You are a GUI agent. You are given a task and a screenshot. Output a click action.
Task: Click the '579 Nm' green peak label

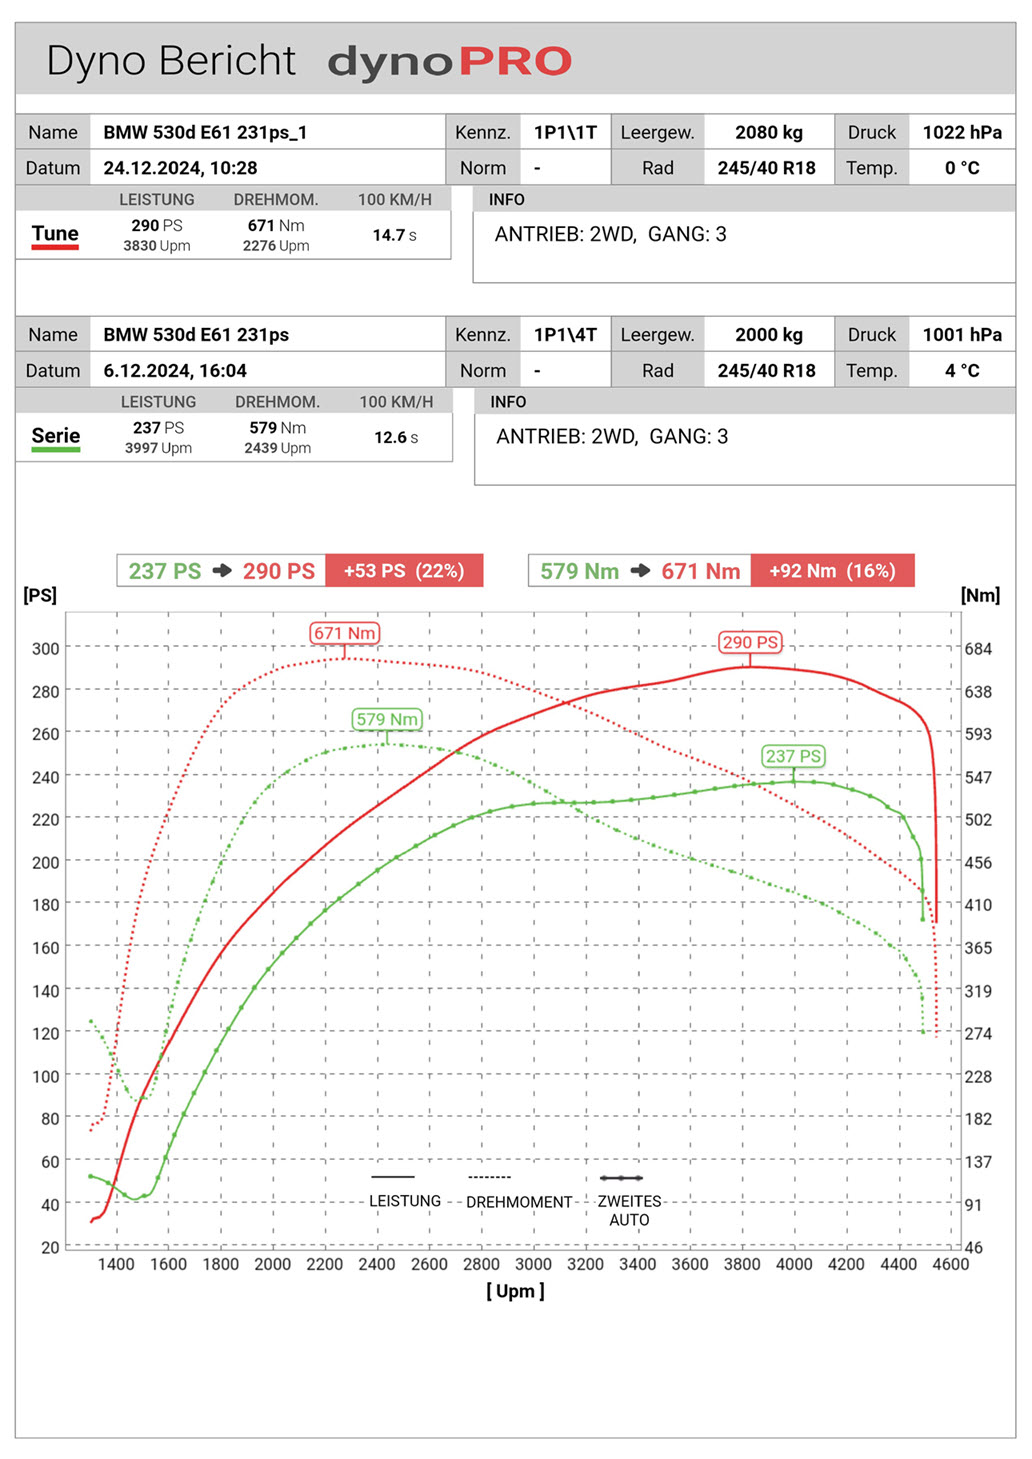pos(388,719)
